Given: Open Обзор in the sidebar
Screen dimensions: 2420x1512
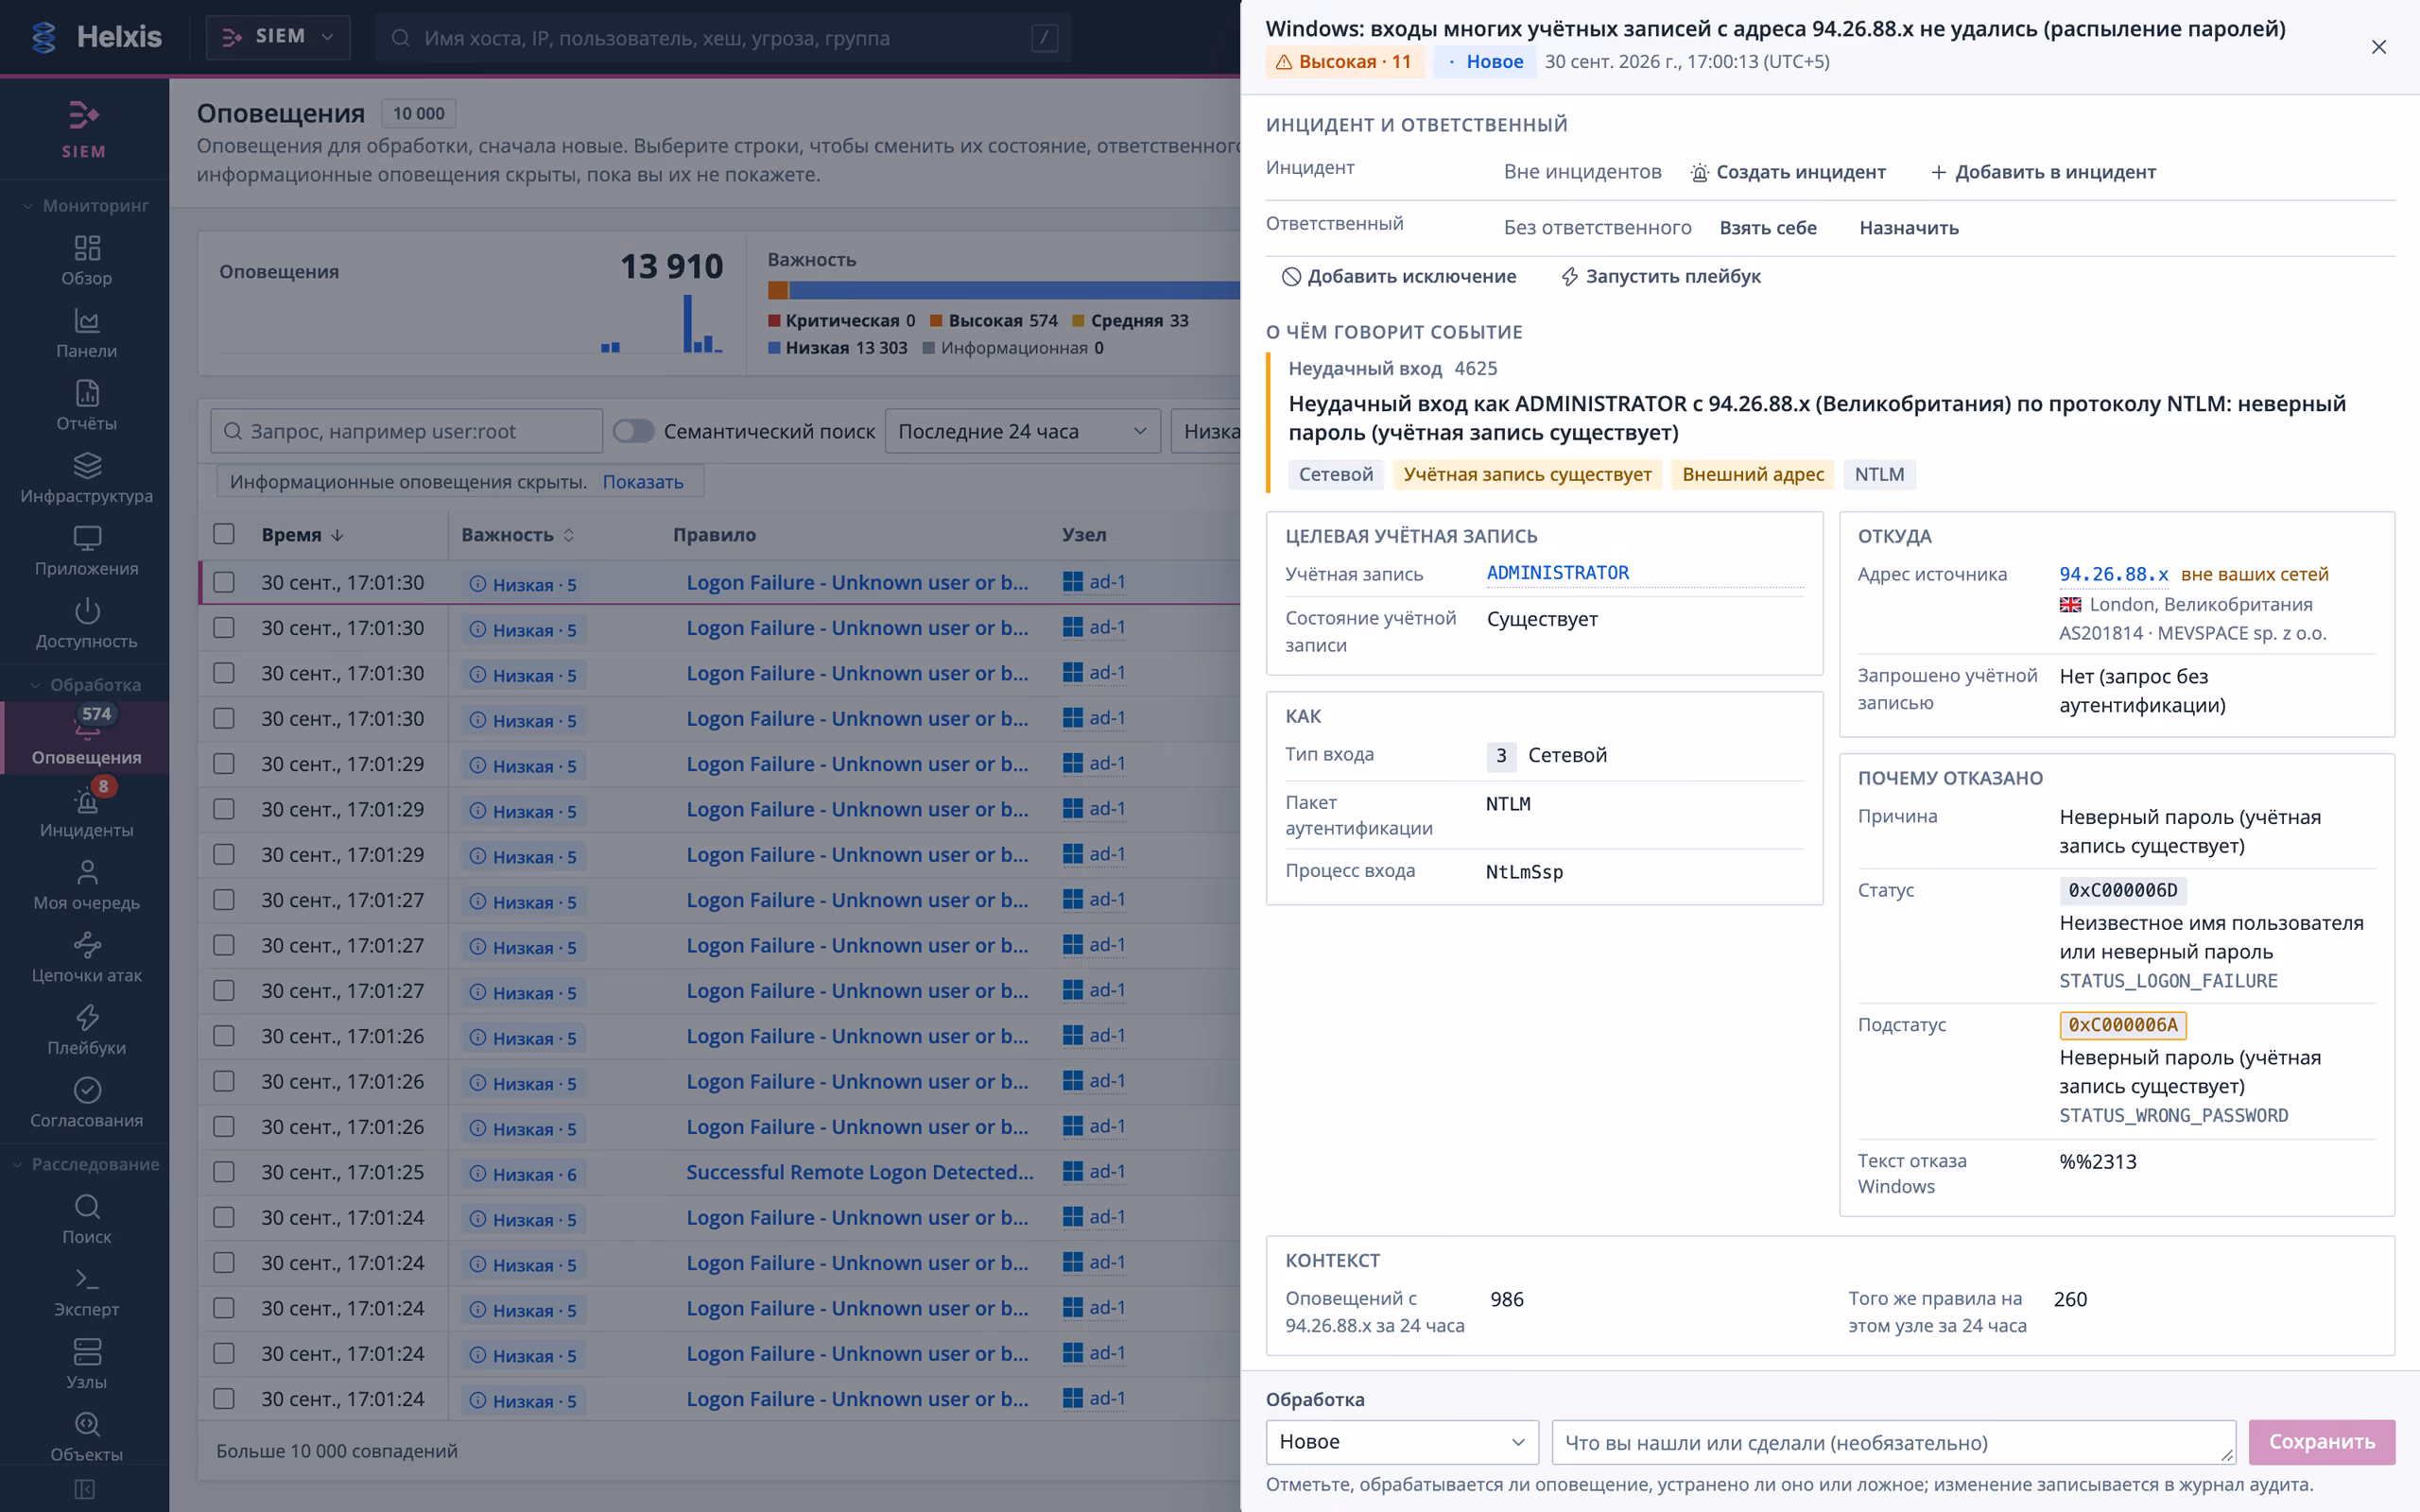Looking at the screenshot, I should click(x=86, y=261).
